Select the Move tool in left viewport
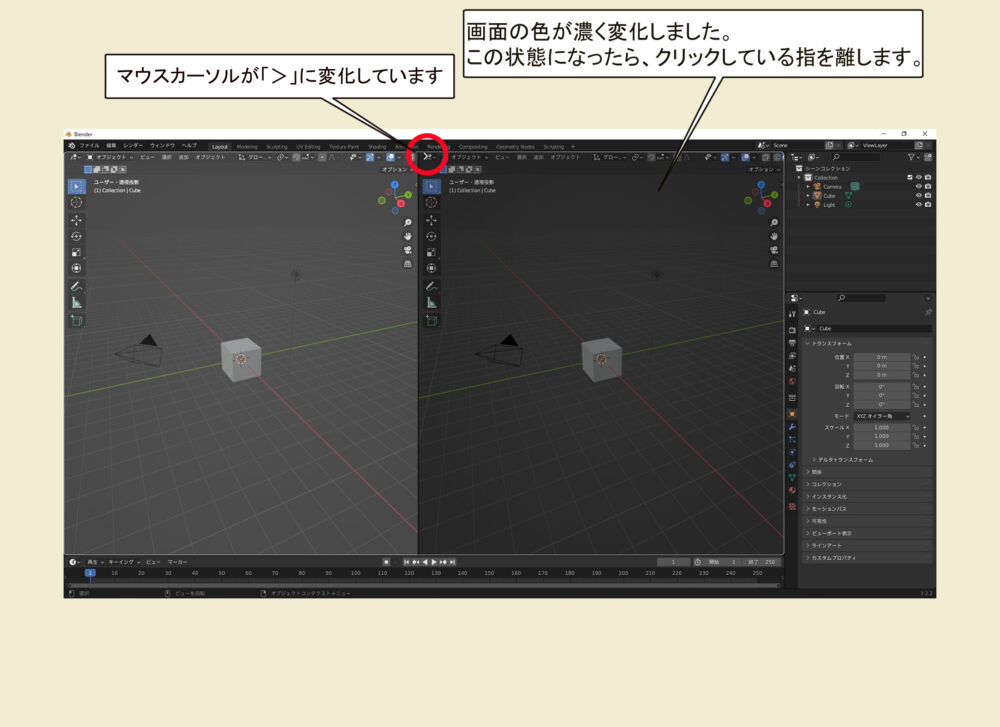 click(x=77, y=220)
